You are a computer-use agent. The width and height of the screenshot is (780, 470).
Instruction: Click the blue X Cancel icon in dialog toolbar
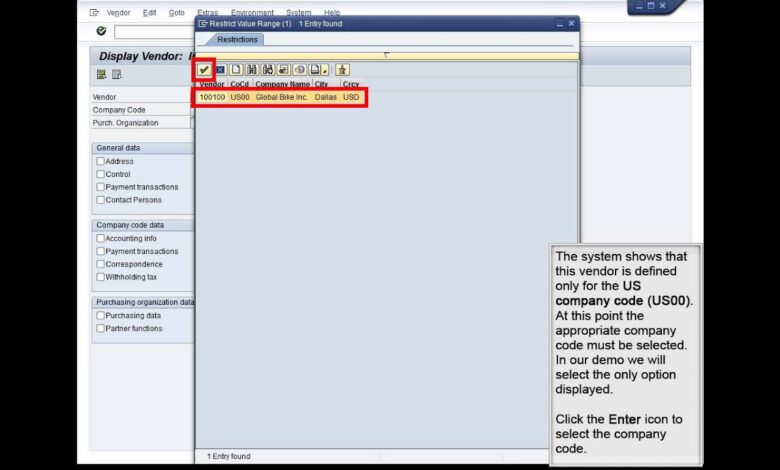pos(220,70)
